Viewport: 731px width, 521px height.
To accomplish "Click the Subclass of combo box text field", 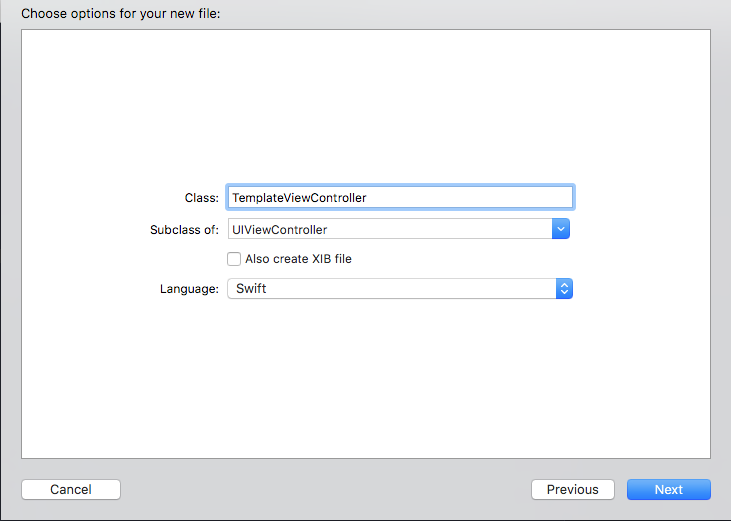I will pos(390,229).
